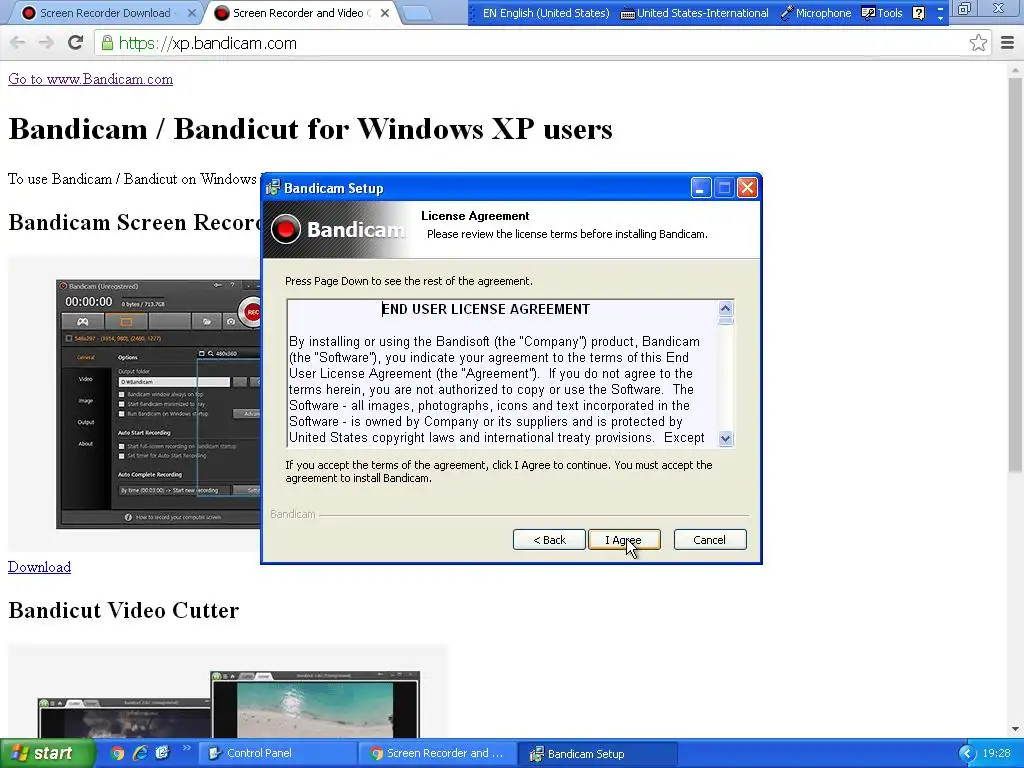Minimize the Bandicam Setup dialog

pos(701,188)
